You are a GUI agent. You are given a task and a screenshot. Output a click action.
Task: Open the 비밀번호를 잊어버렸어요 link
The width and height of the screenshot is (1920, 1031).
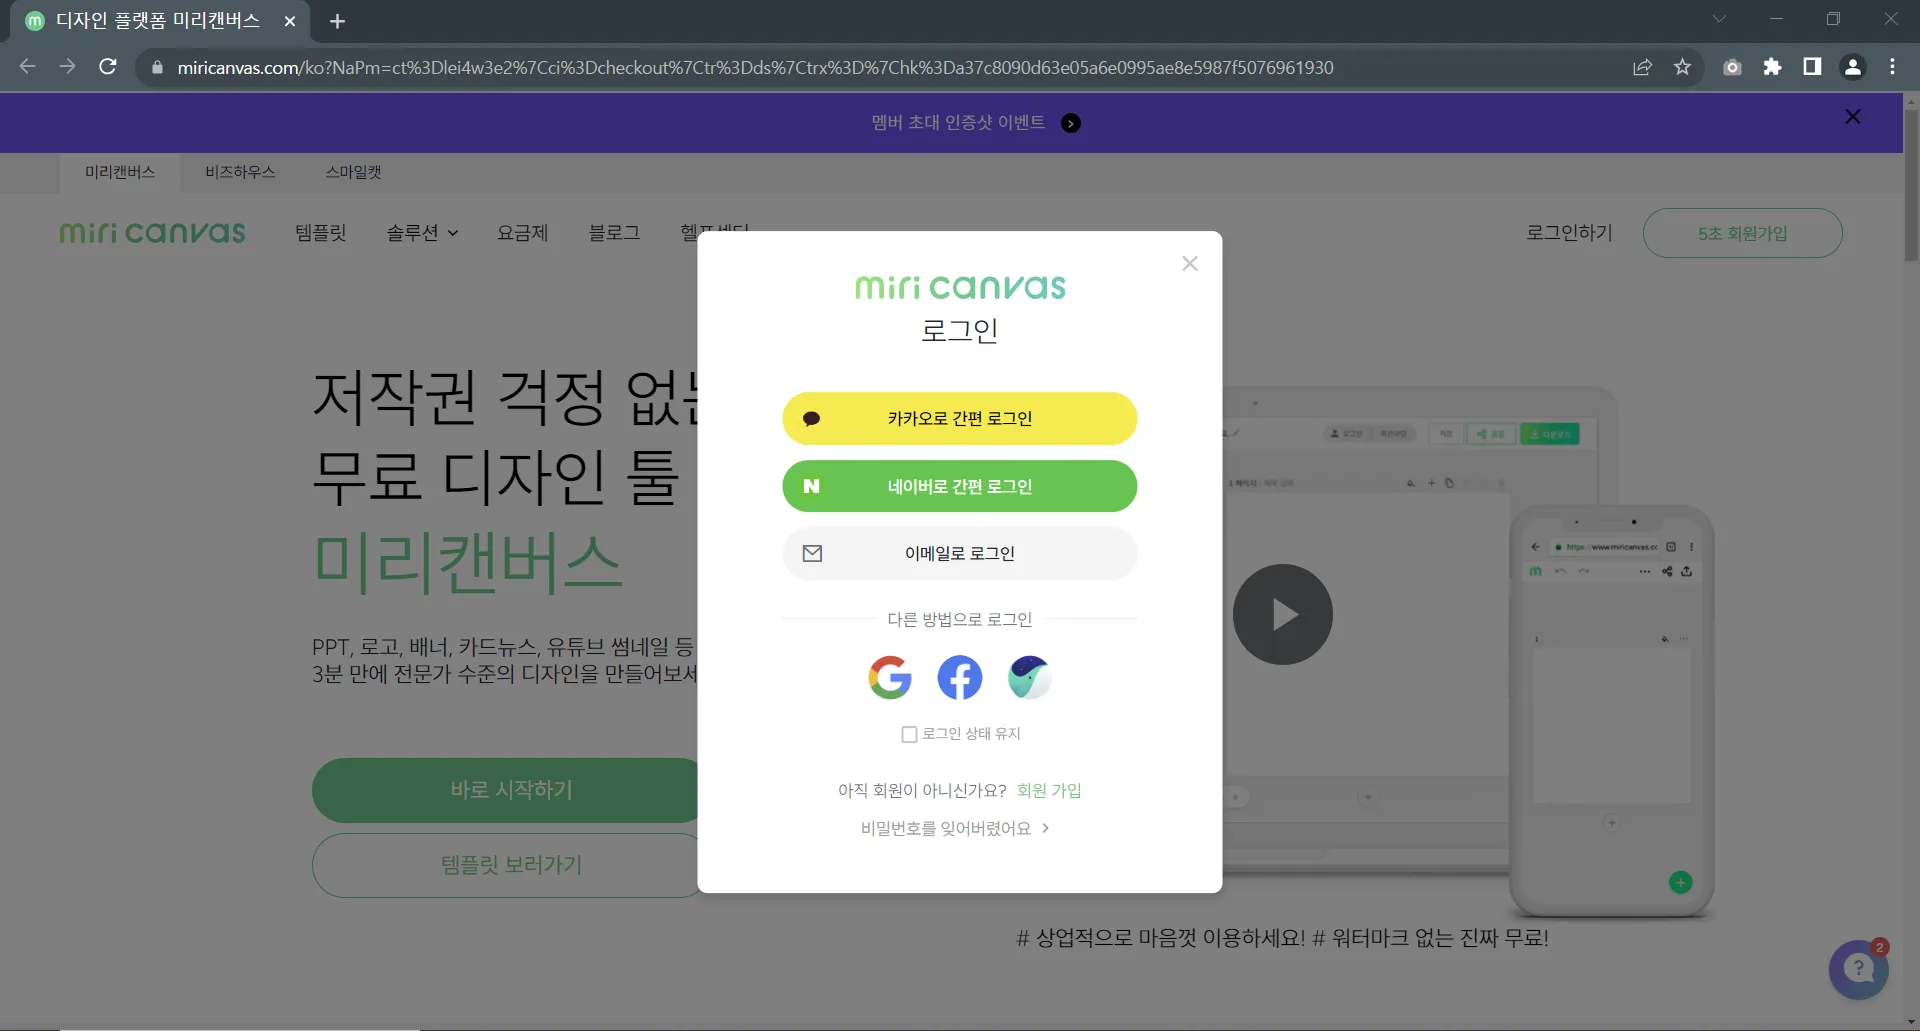[x=955, y=828]
